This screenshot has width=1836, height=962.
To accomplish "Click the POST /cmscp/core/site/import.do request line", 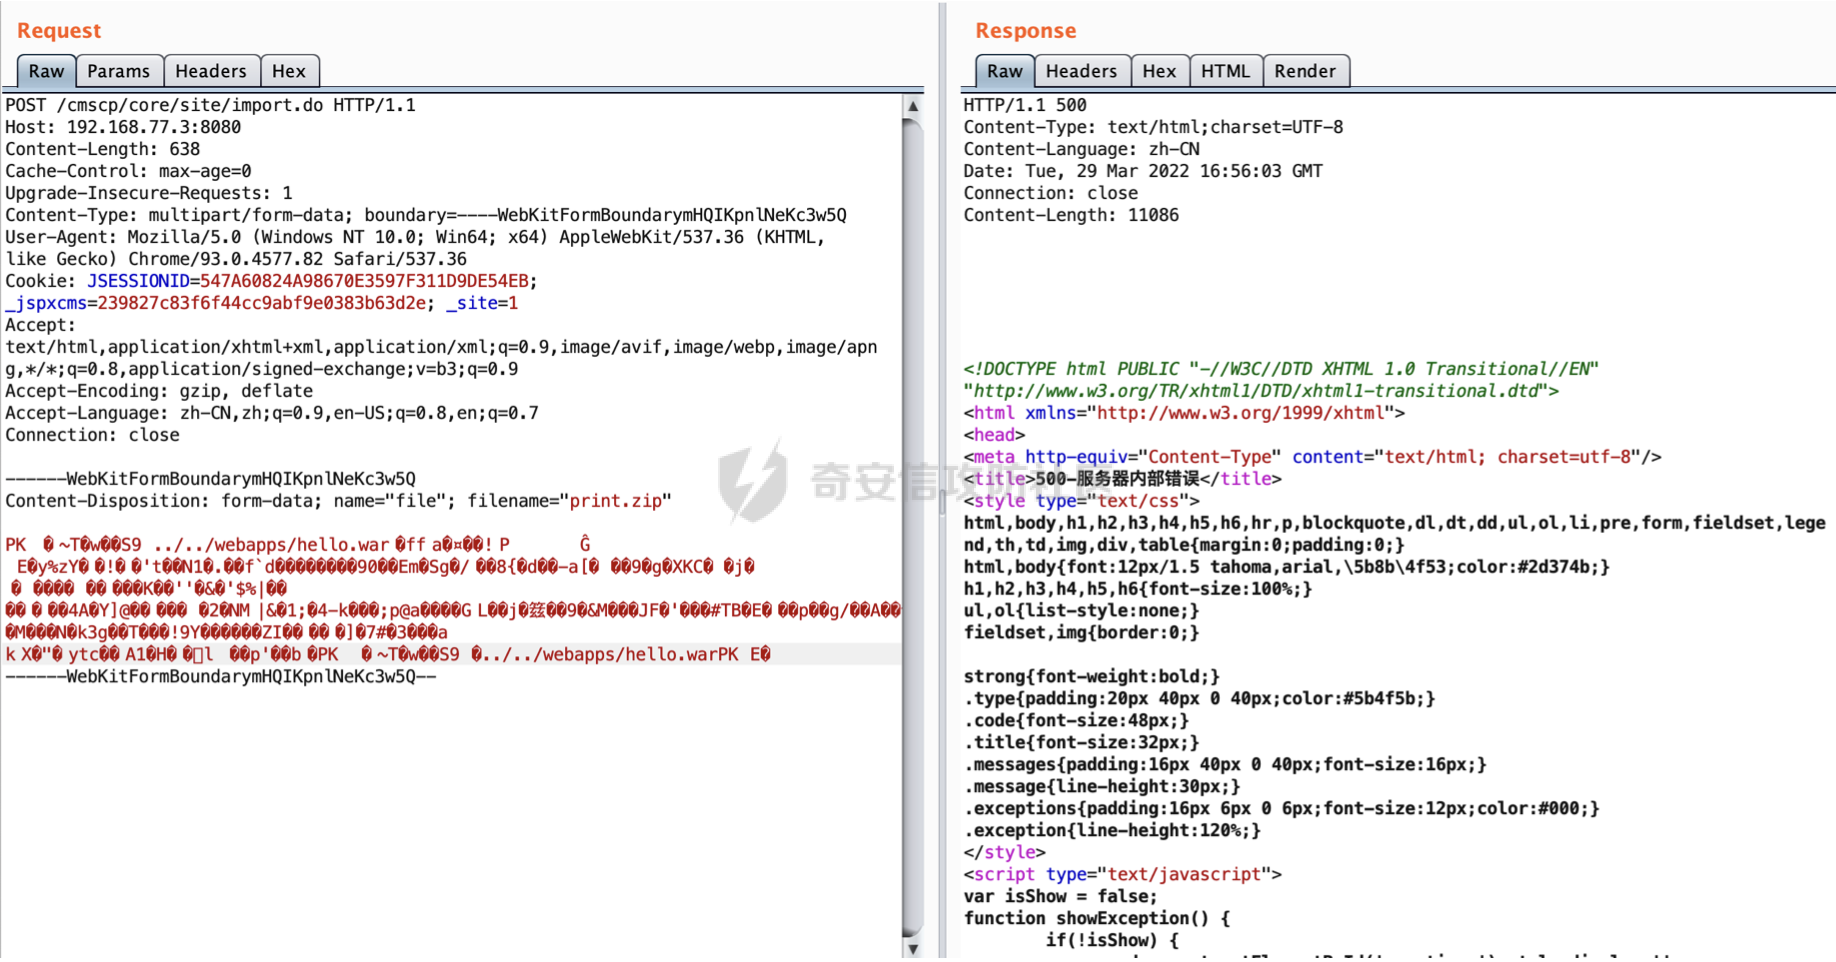I will [210, 105].
